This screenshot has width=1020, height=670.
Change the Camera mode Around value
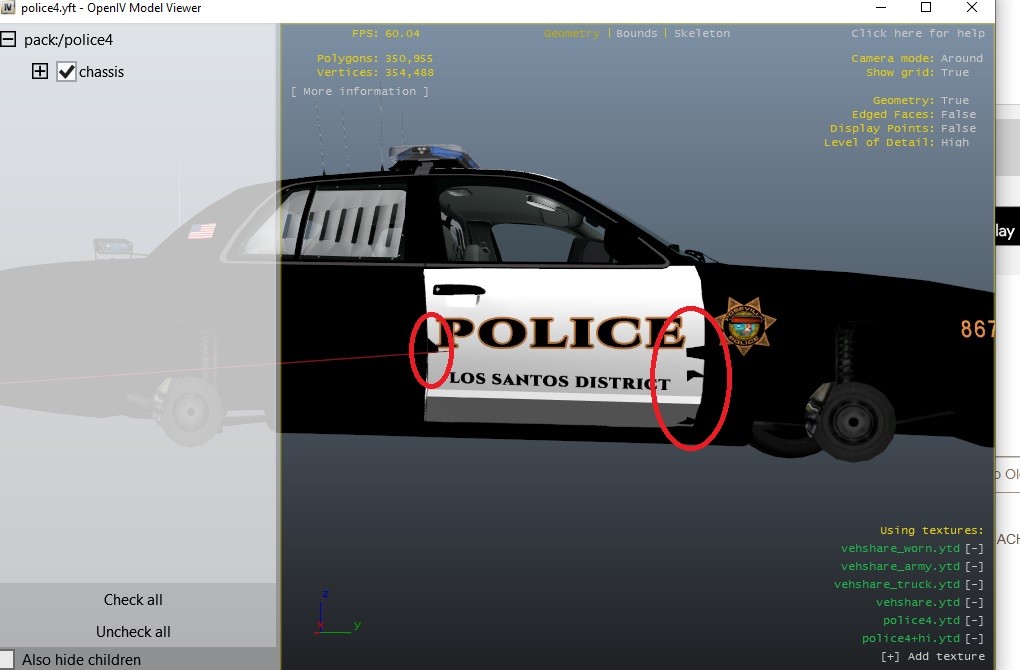961,59
